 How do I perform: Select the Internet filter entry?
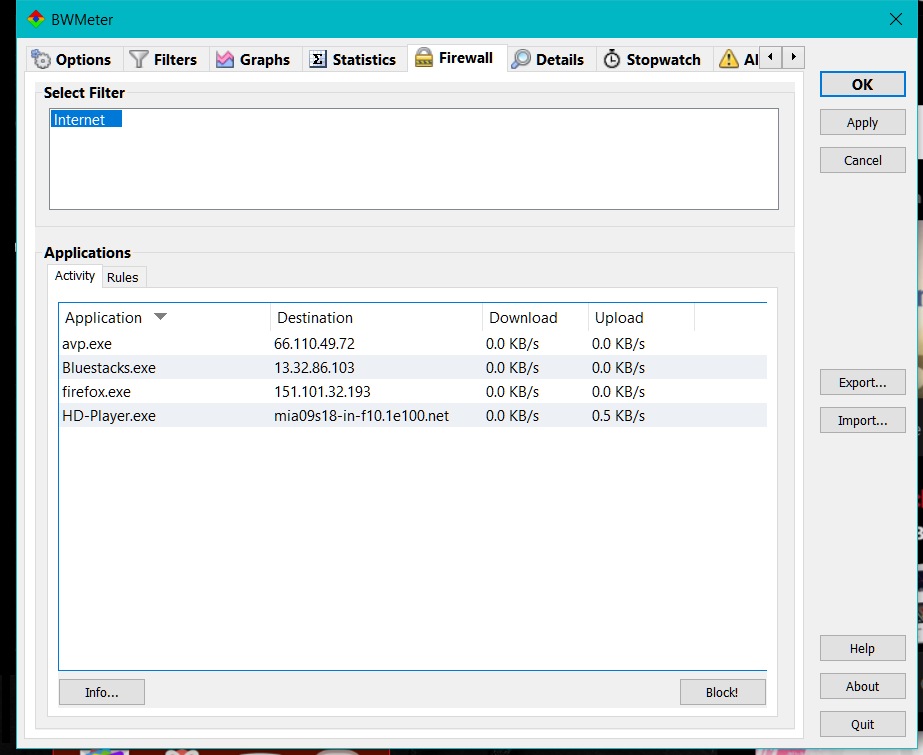pos(86,119)
